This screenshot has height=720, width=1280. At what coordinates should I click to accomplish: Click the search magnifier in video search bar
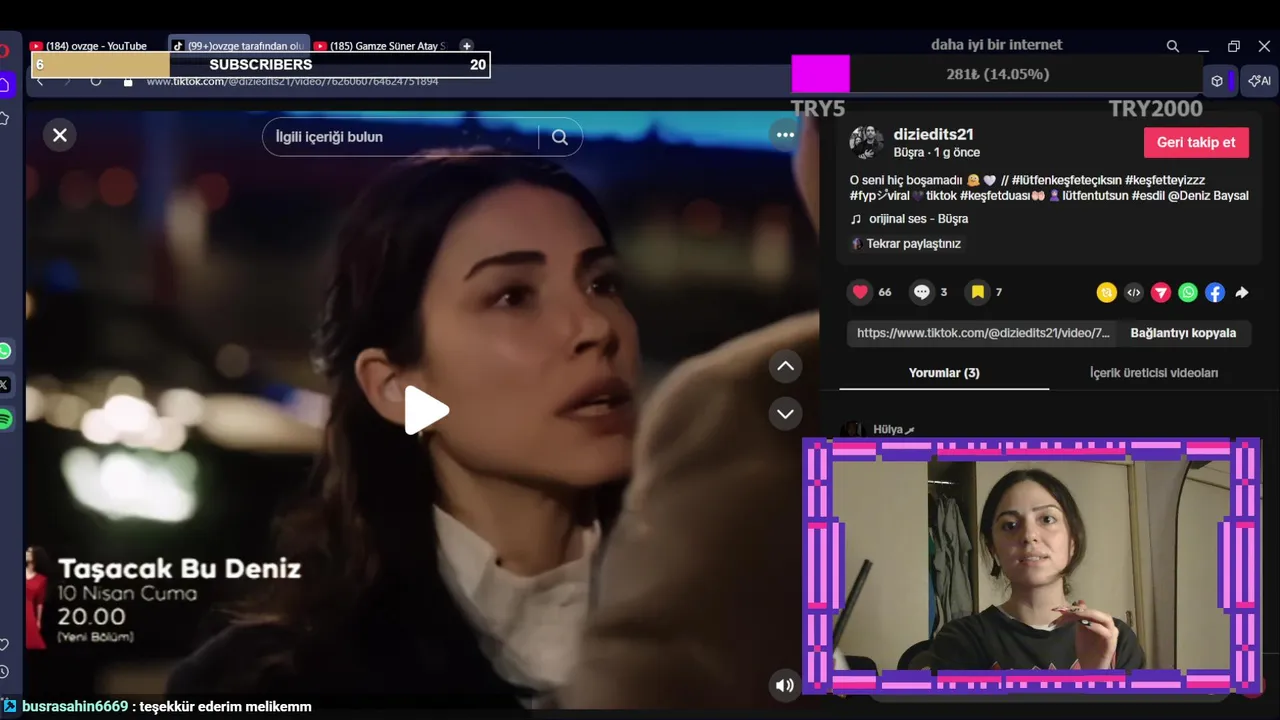pos(560,137)
